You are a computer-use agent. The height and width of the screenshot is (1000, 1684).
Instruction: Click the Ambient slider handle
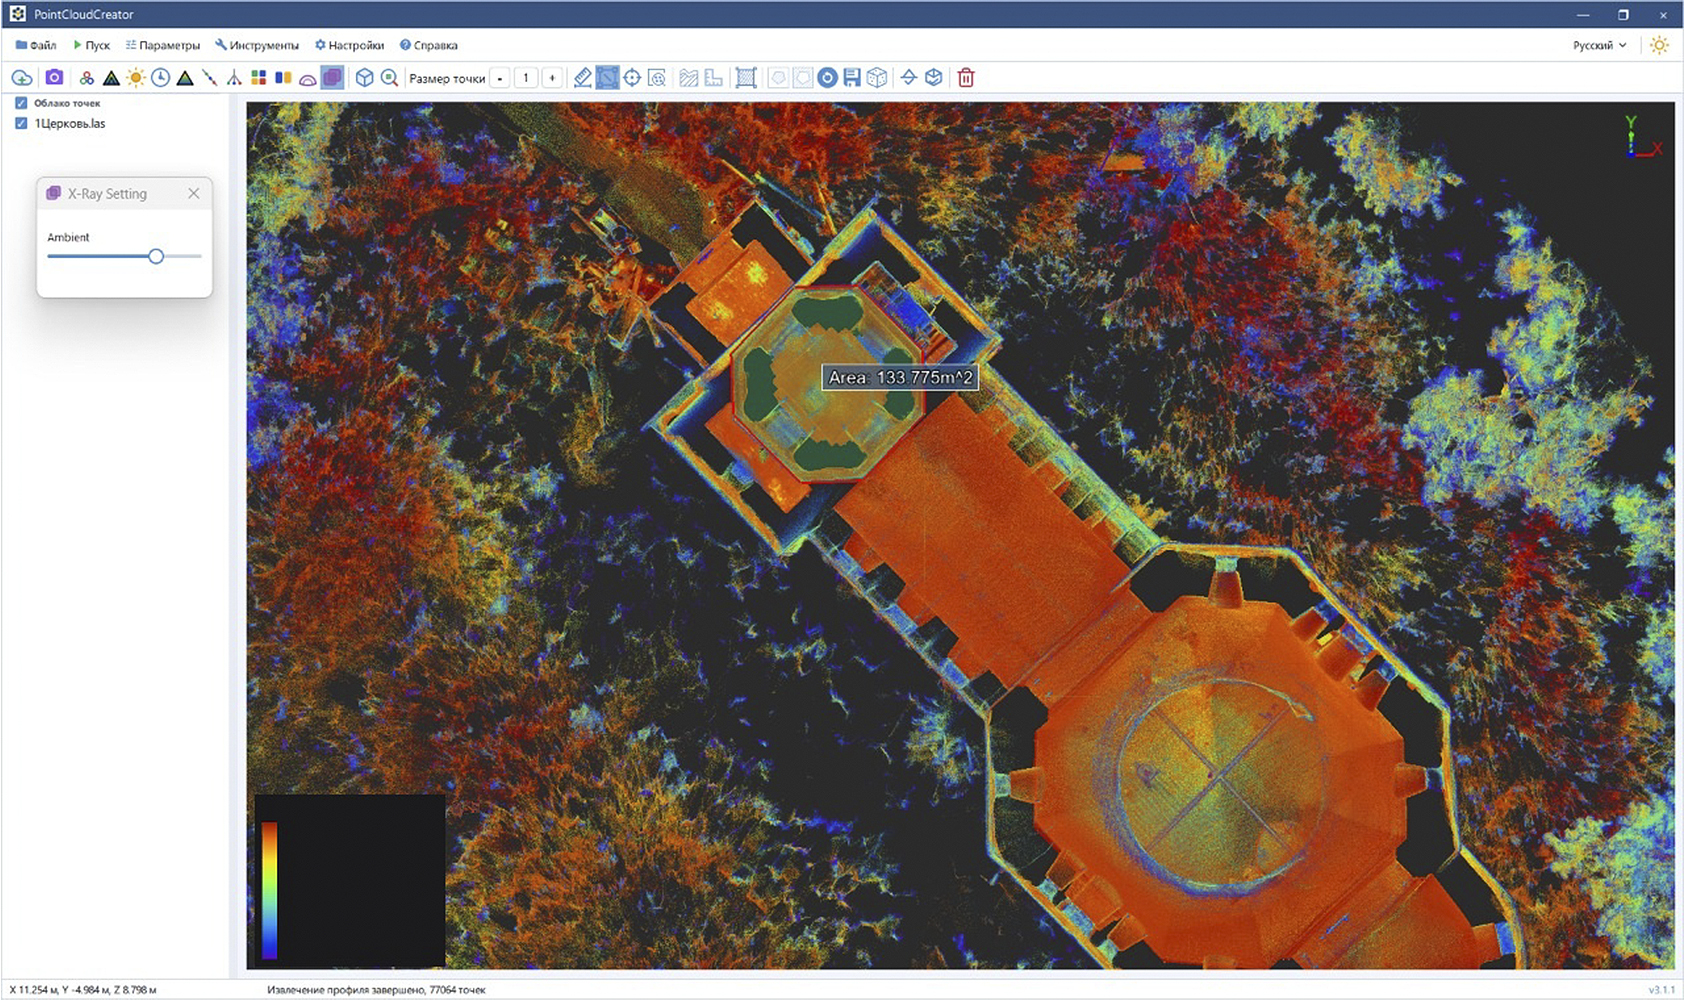156,256
